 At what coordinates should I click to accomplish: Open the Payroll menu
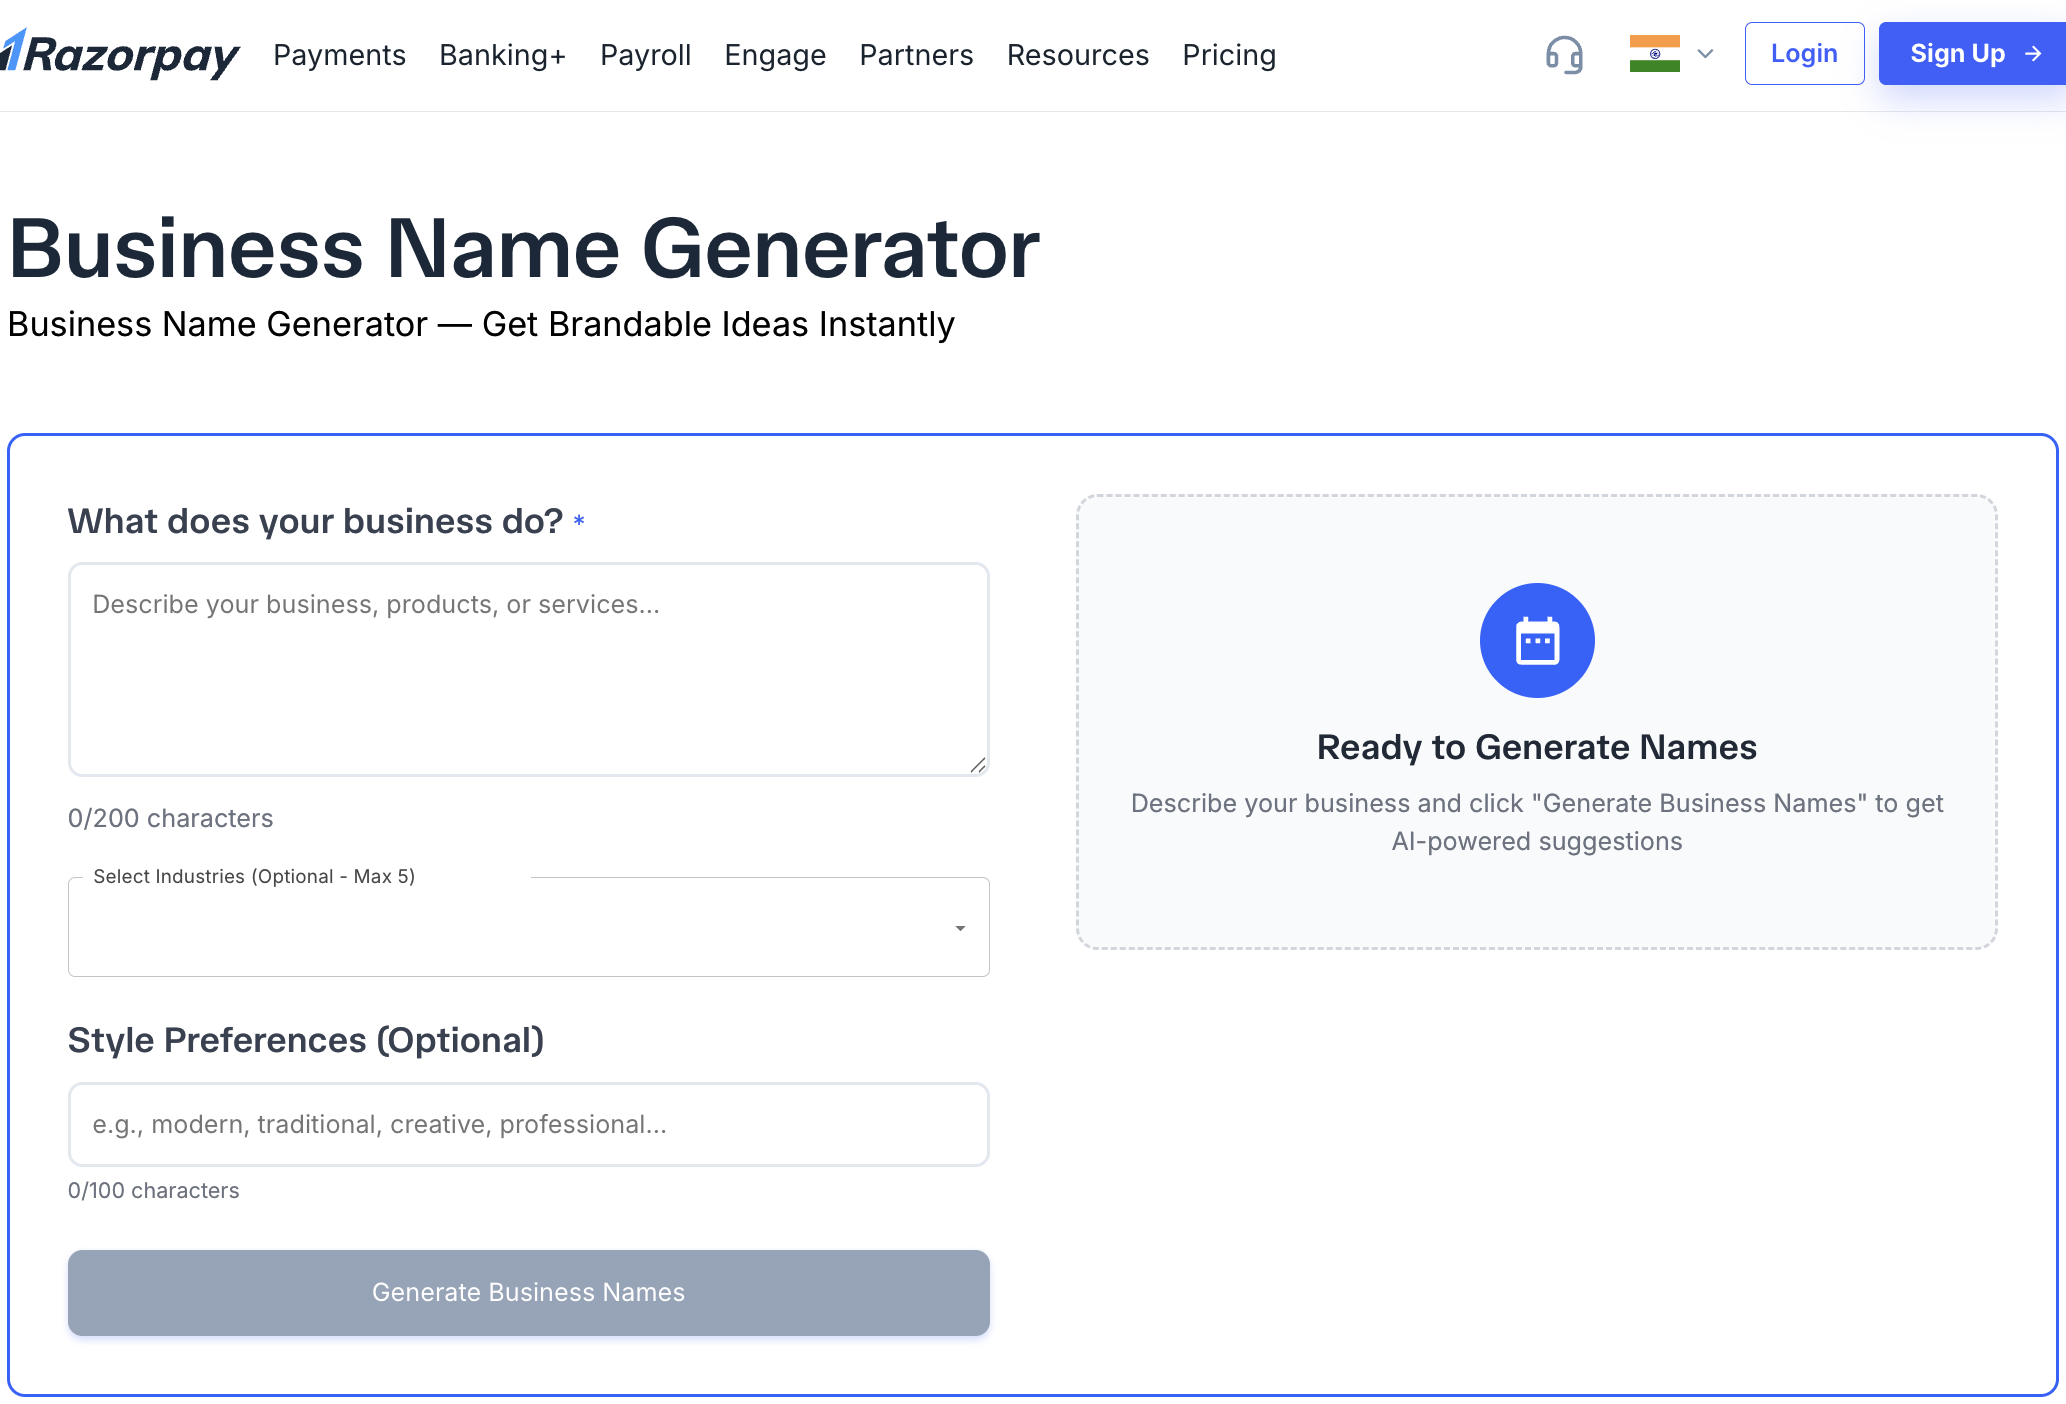pos(645,55)
